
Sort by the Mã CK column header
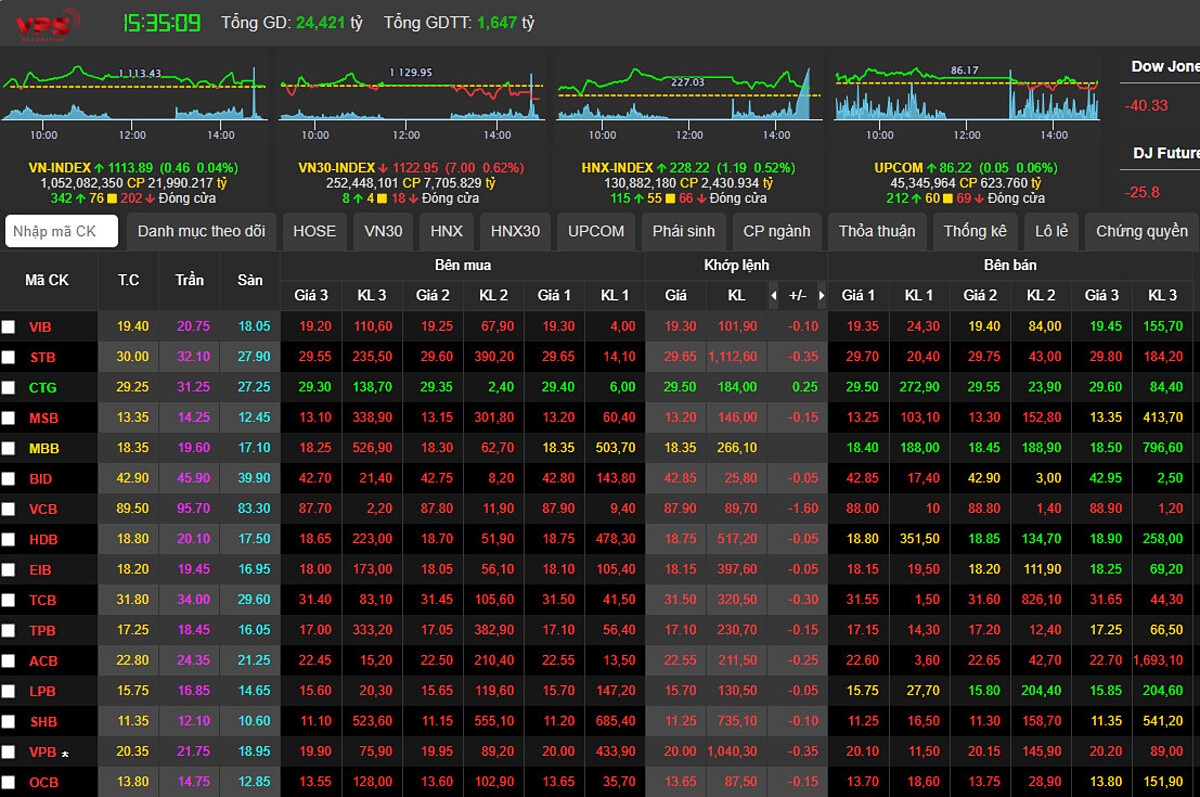pyautogui.click(x=47, y=280)
